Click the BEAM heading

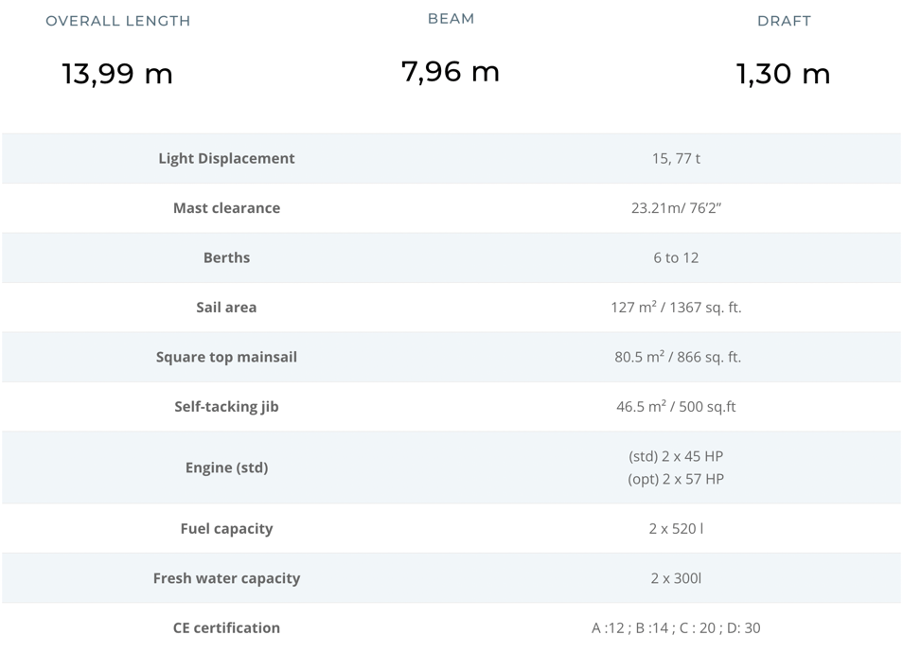(x=451, y=19)
